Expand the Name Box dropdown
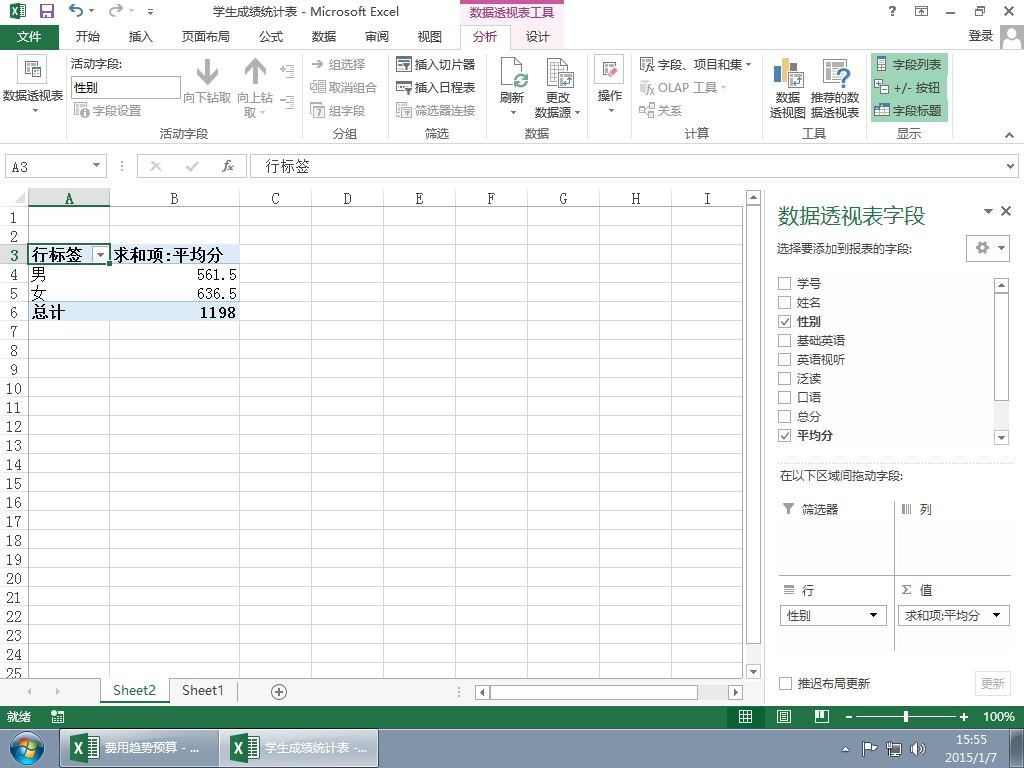The width and height of the screenshot is (1024, 768). (x=96, y=166)
